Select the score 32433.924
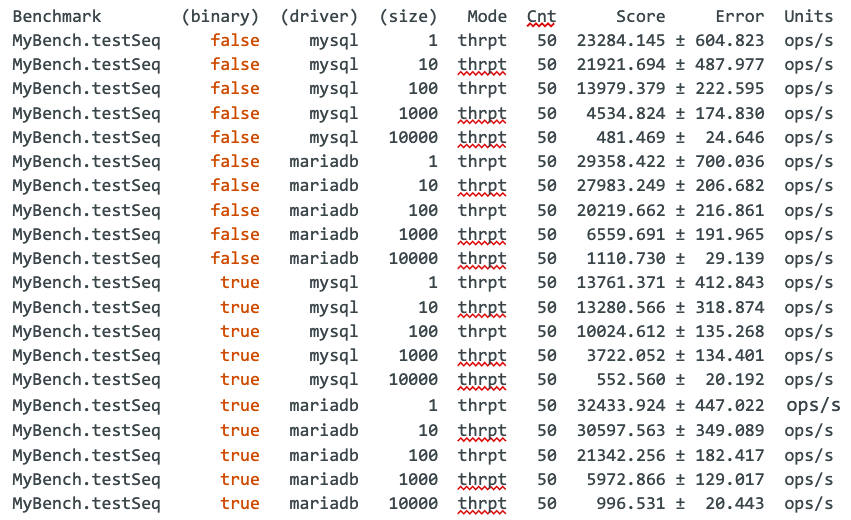The image size is (851, 520). click(x=621, y=405)
